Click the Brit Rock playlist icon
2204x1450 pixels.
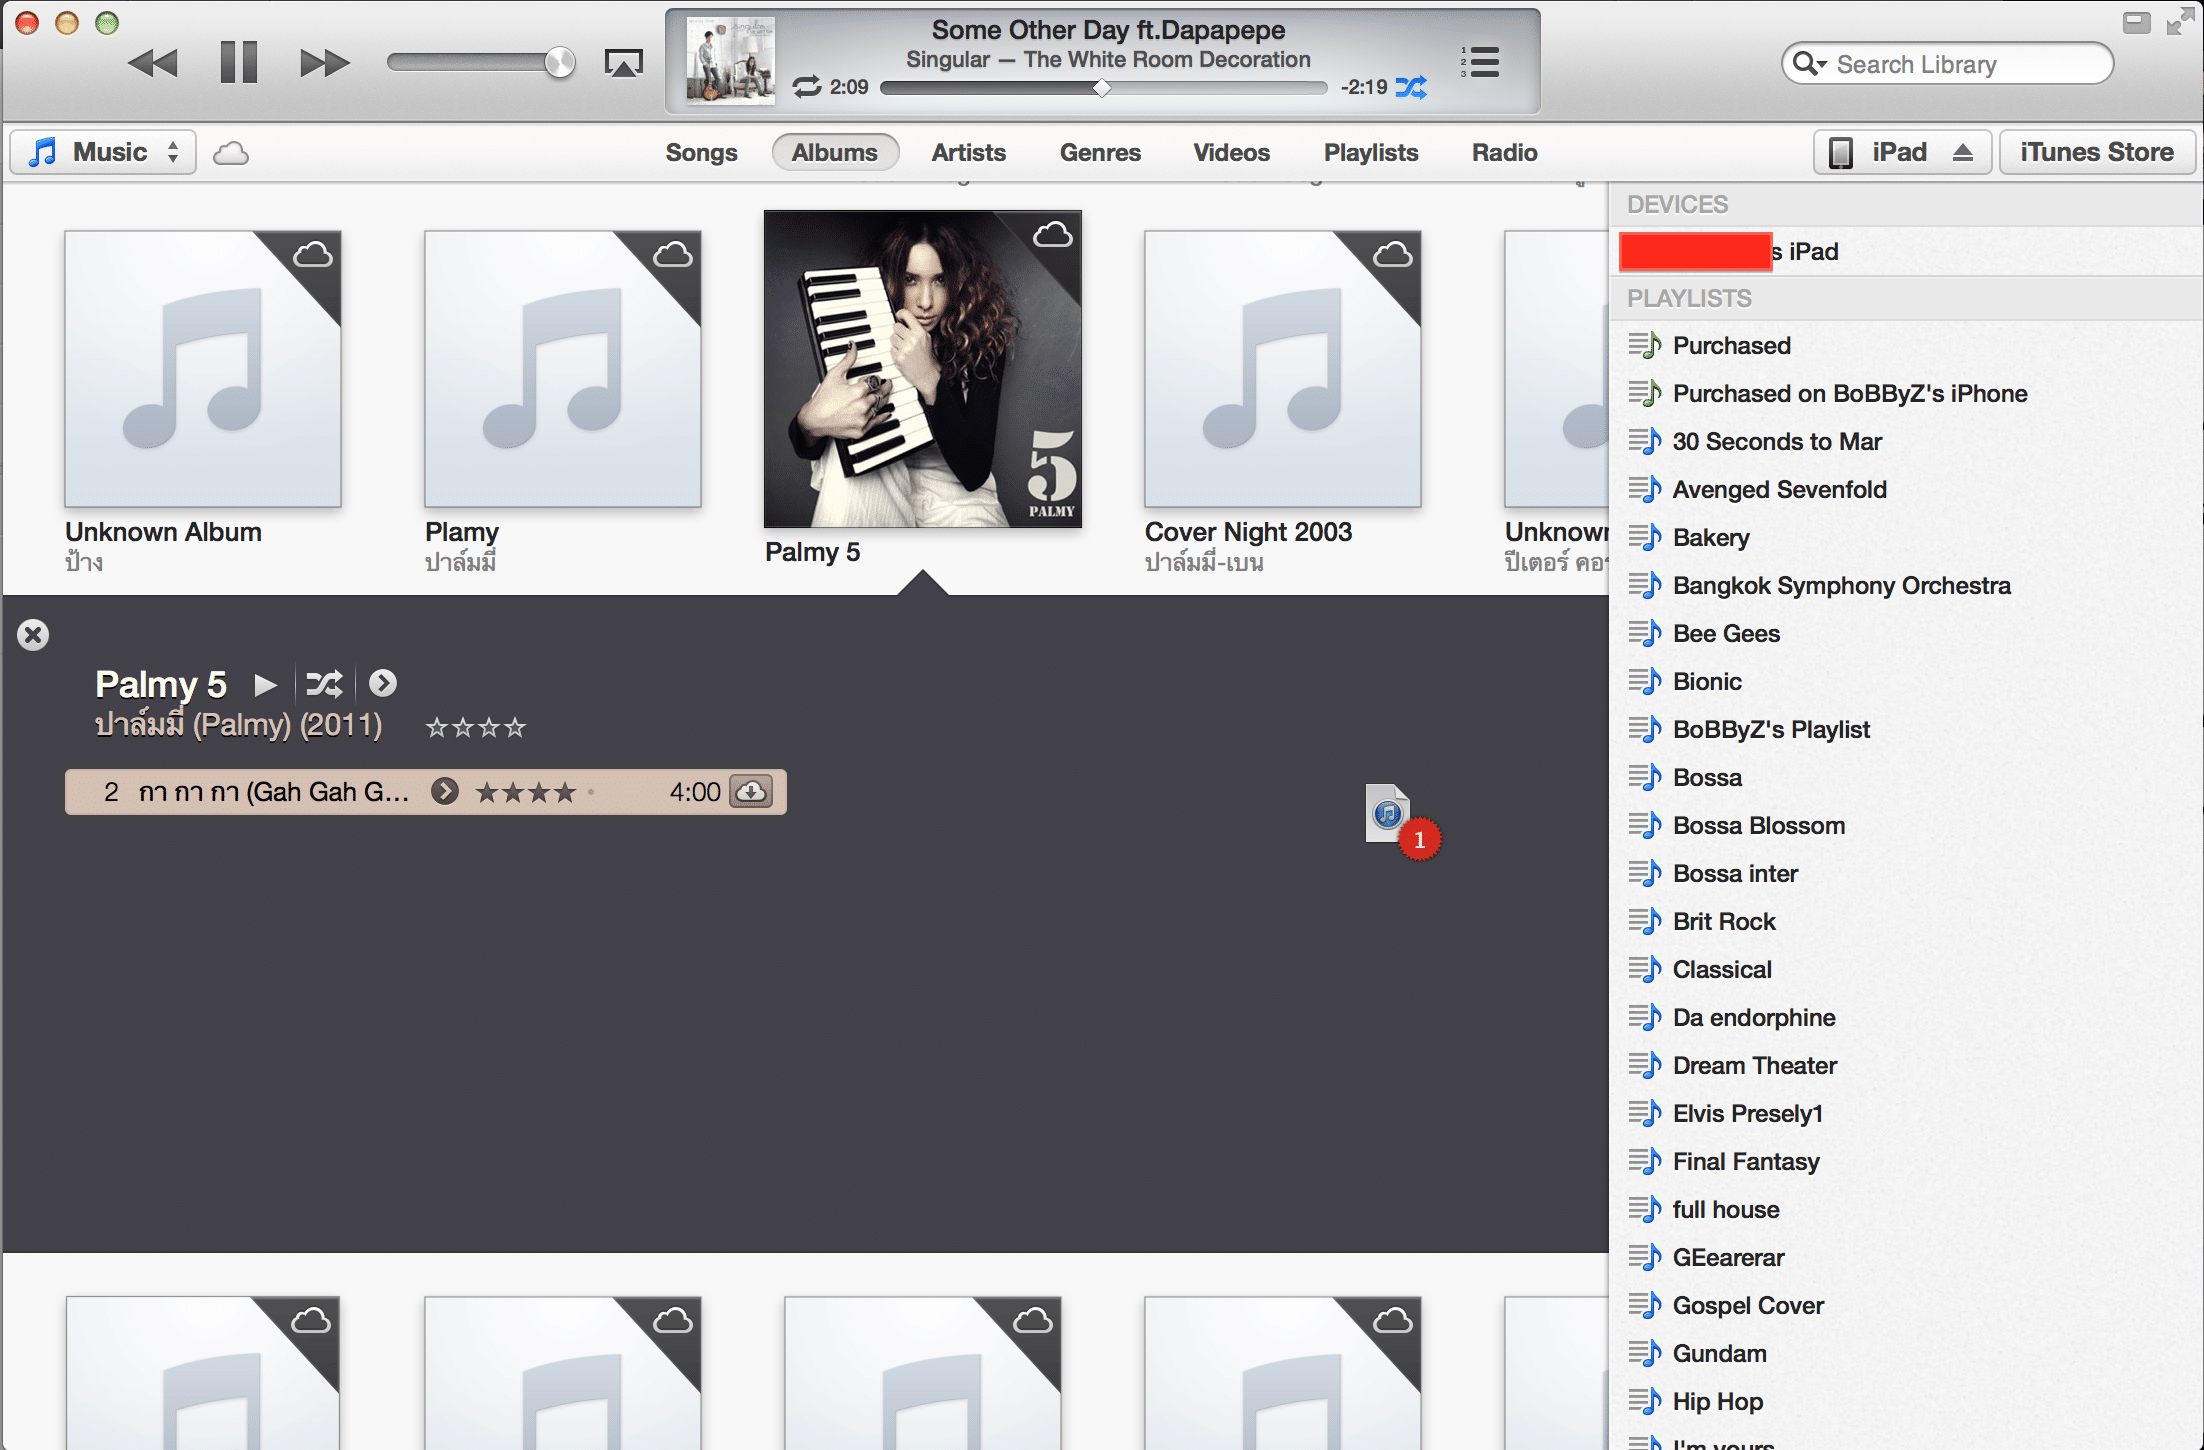click(1645, 921)
